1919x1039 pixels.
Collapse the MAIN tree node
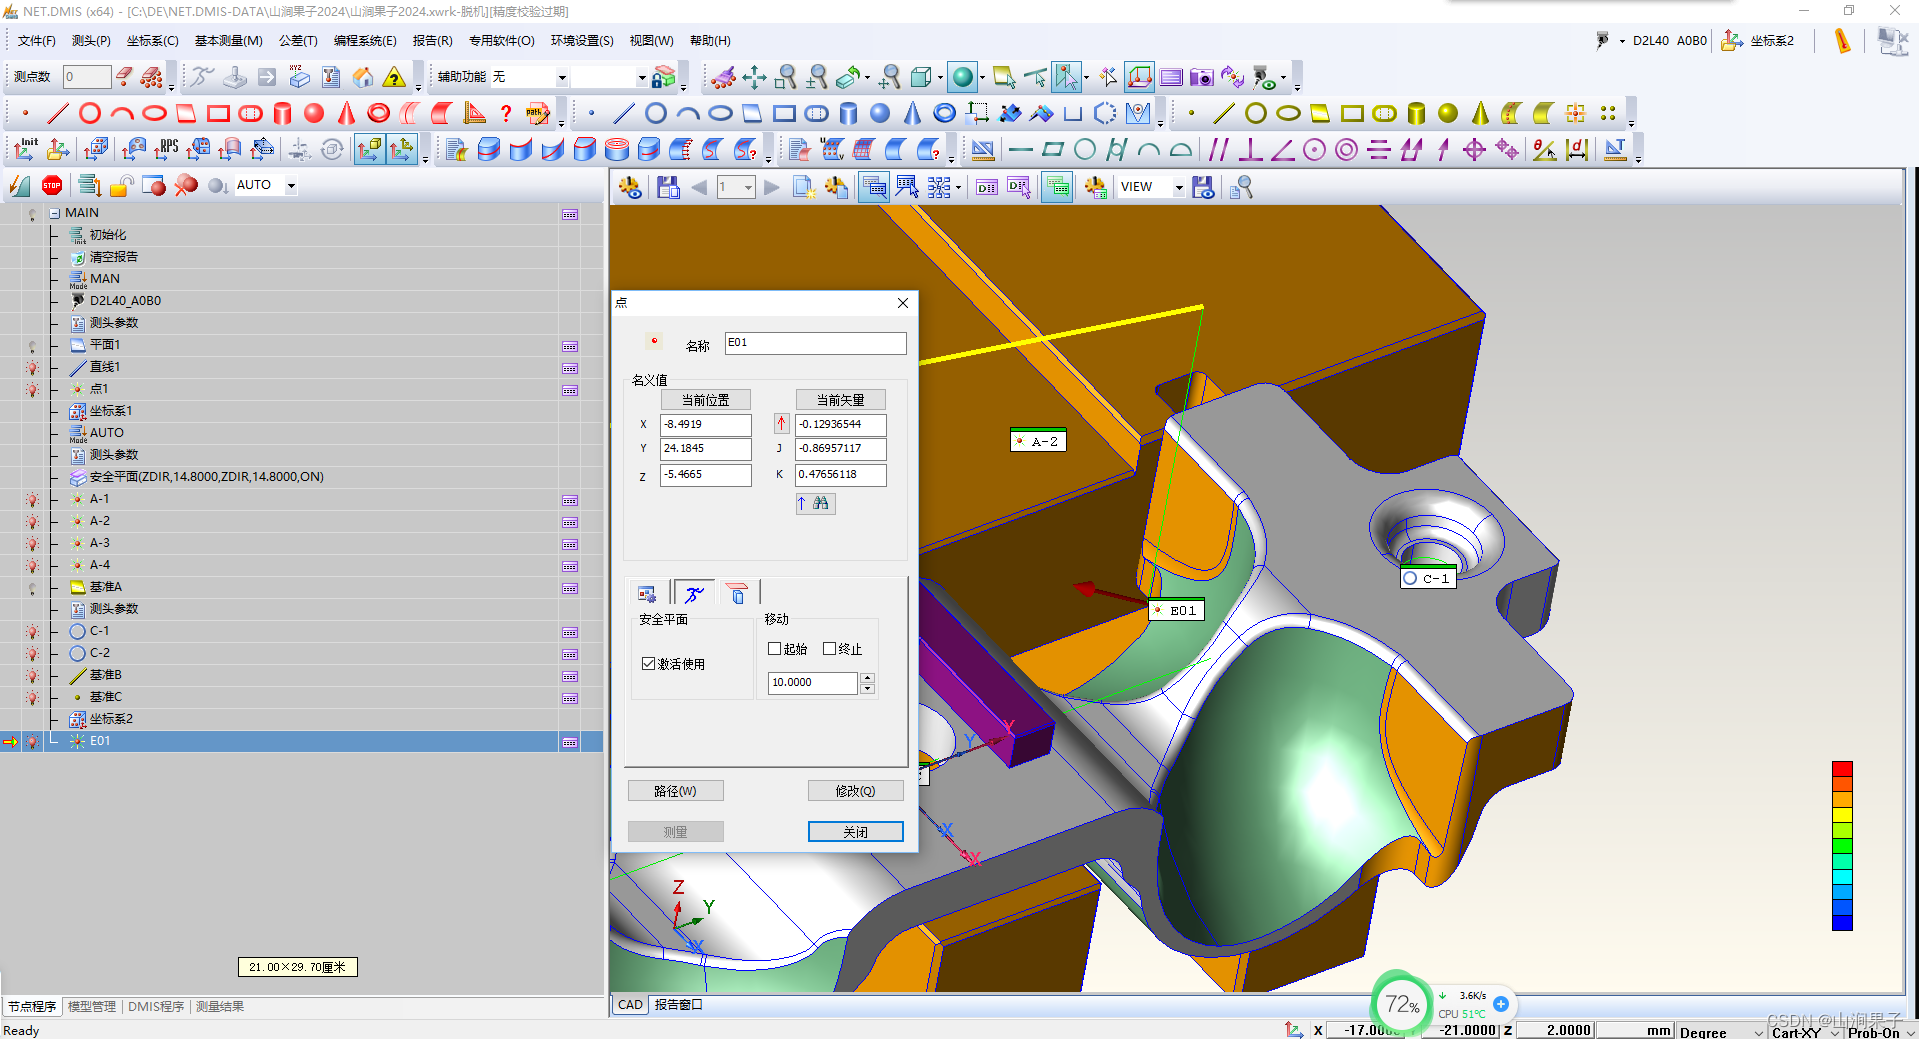[55, 213]
